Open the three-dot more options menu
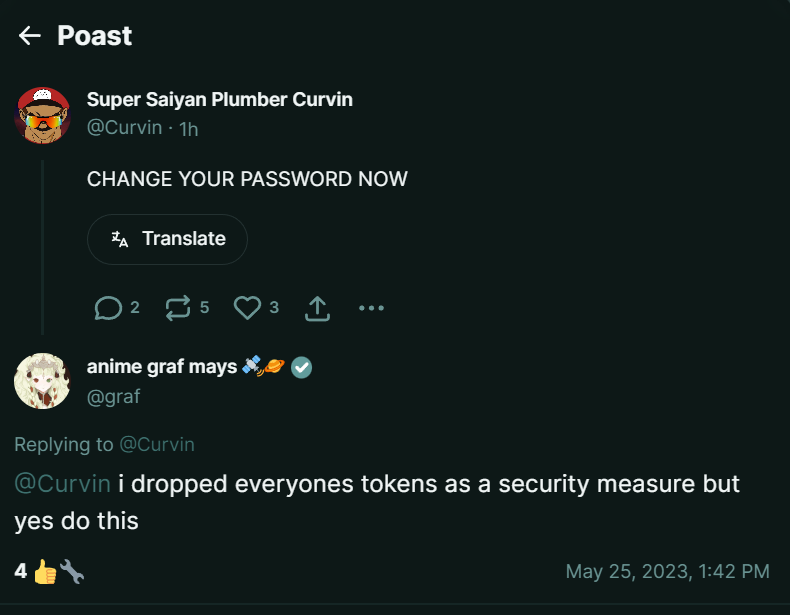Image resolution: width=790 pixels, height=615 pixels. click(x=371, y=308)
